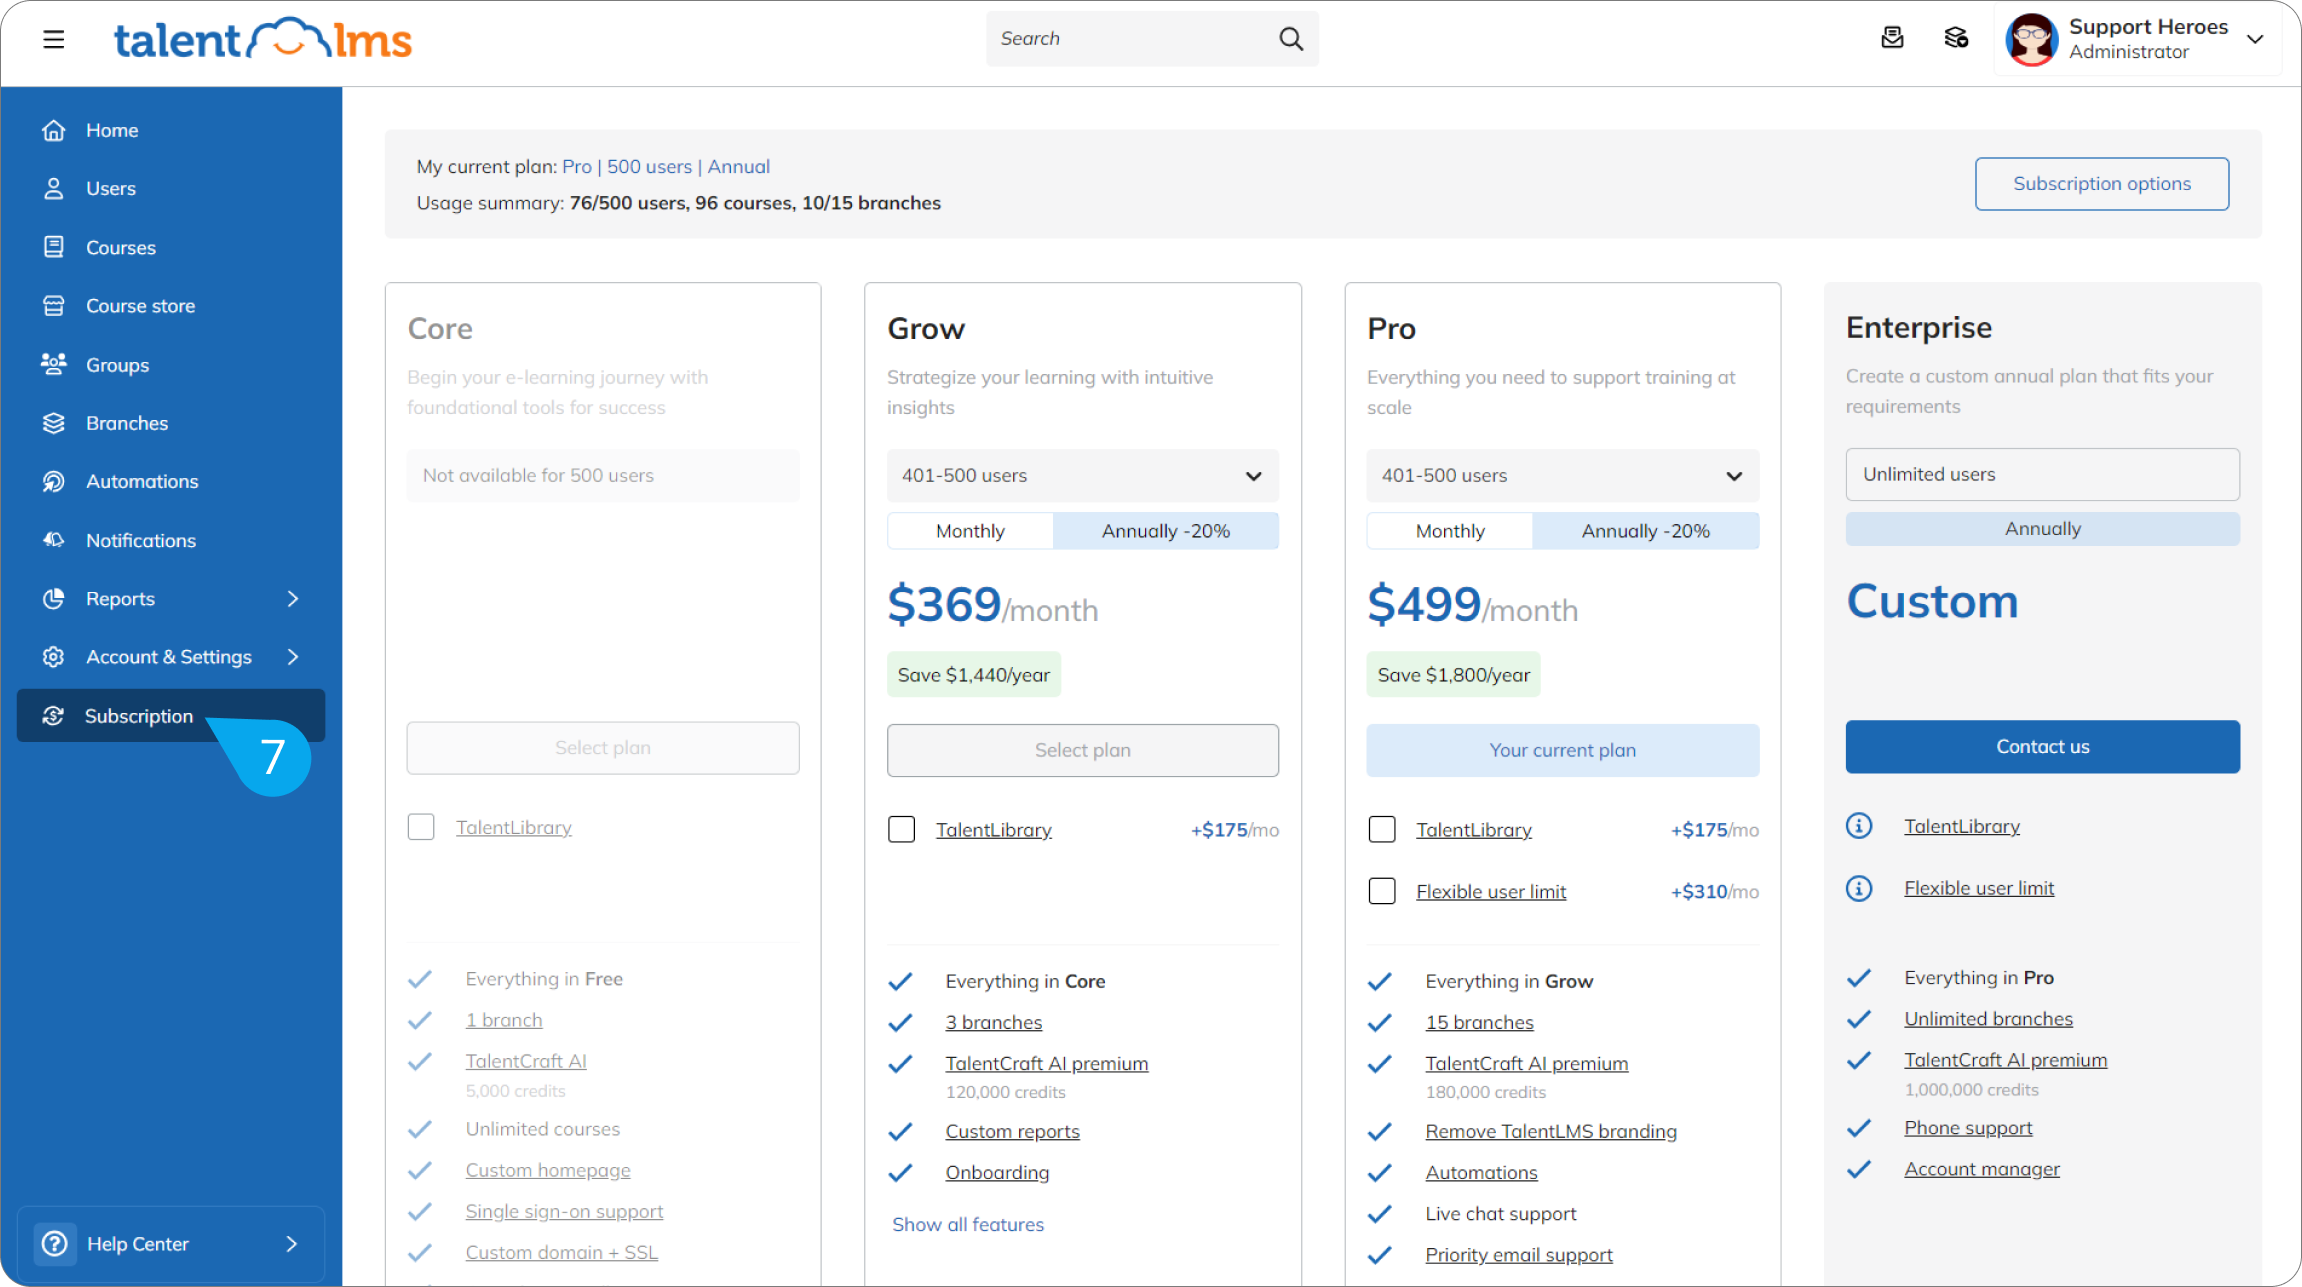2302x1287 pixels.
Task: Open the Pro link in current plan summary
Action: point(577,166)
